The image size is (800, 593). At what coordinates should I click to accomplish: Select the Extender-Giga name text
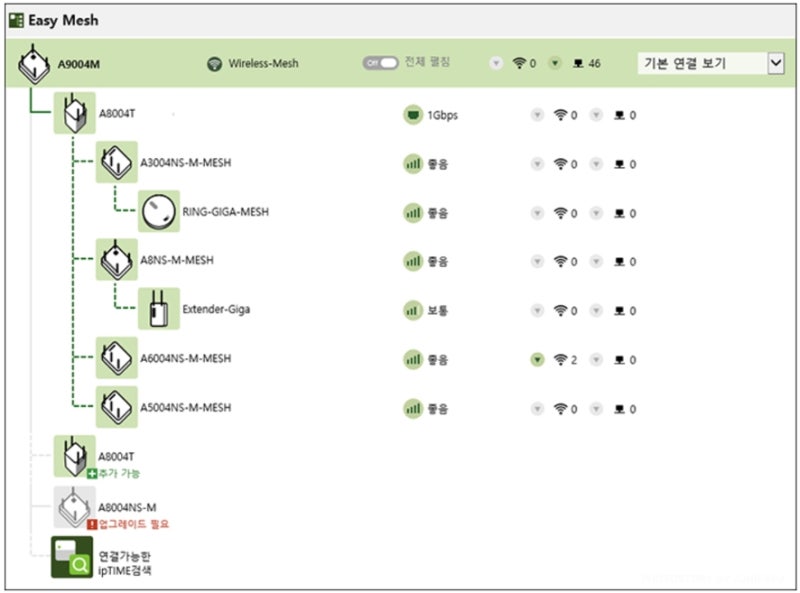coord(216,309)
